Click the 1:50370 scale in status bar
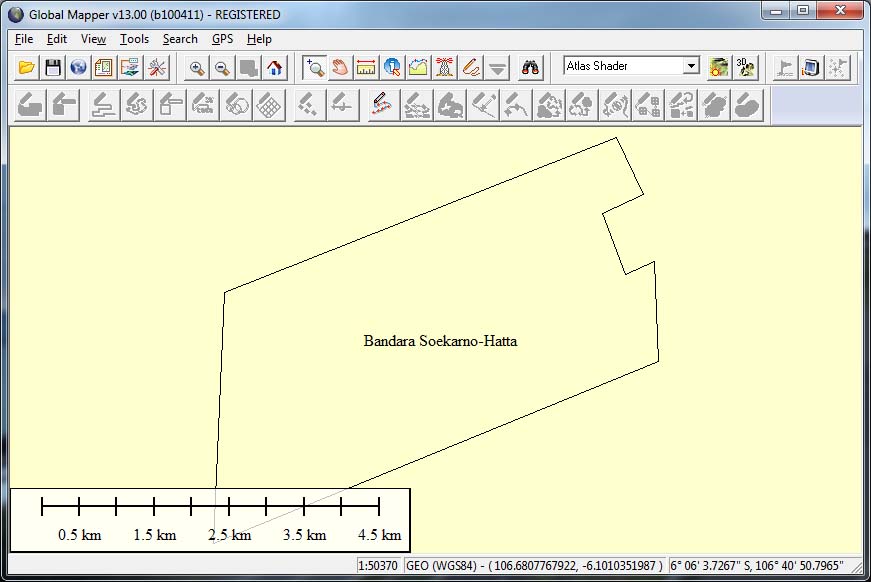Image resolution: width=871 pixels, height=582 pixels. 378,565
